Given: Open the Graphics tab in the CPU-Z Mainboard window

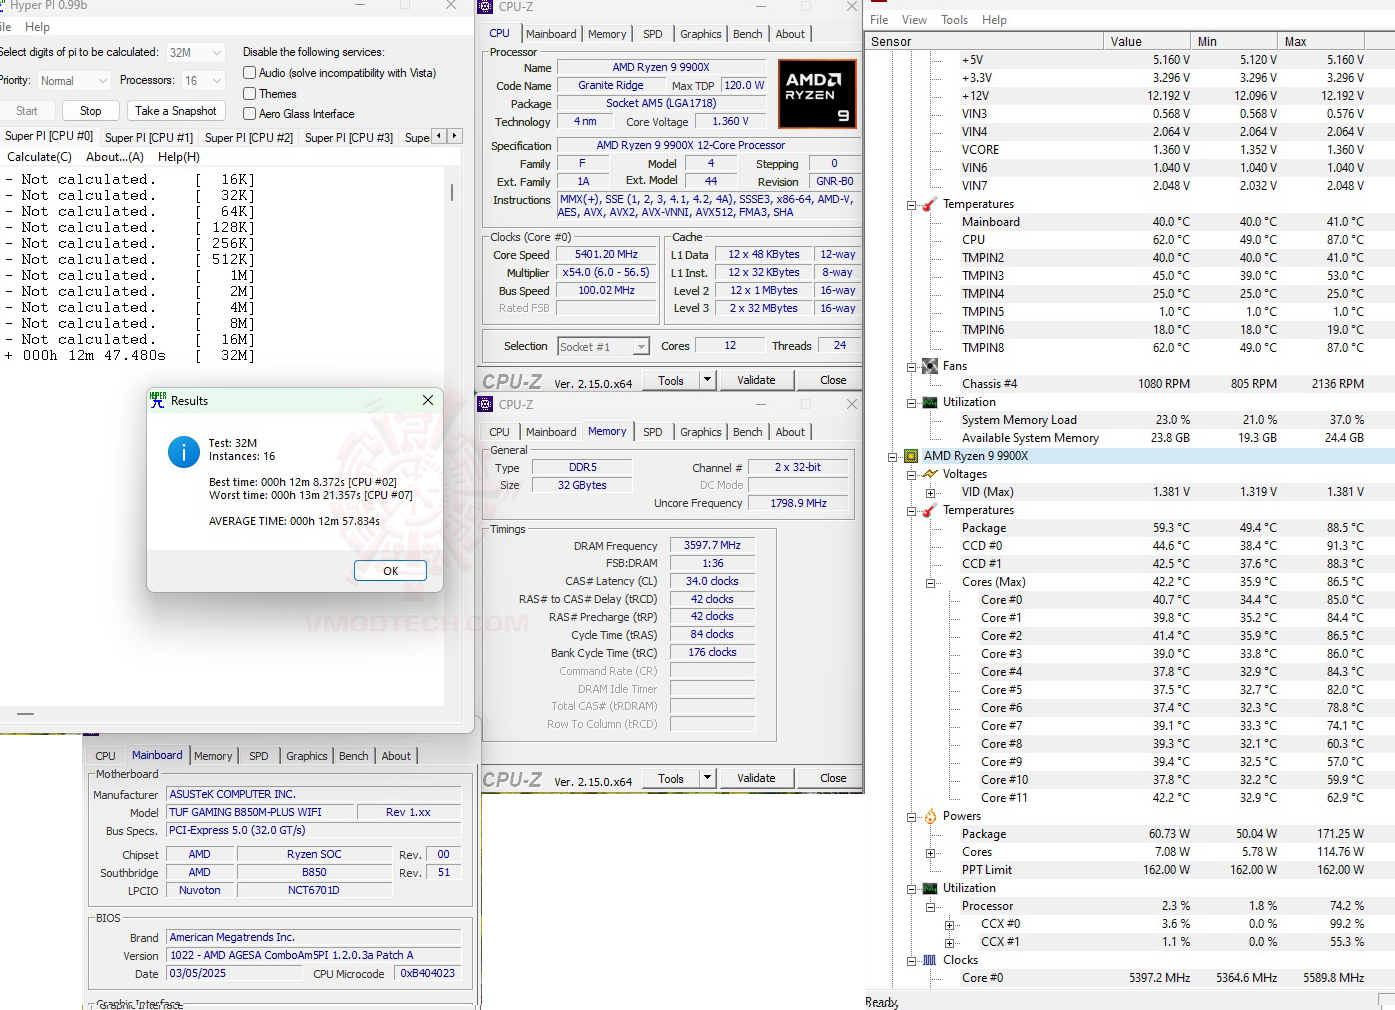Looking at the screenshot, I should pos(307,756).
